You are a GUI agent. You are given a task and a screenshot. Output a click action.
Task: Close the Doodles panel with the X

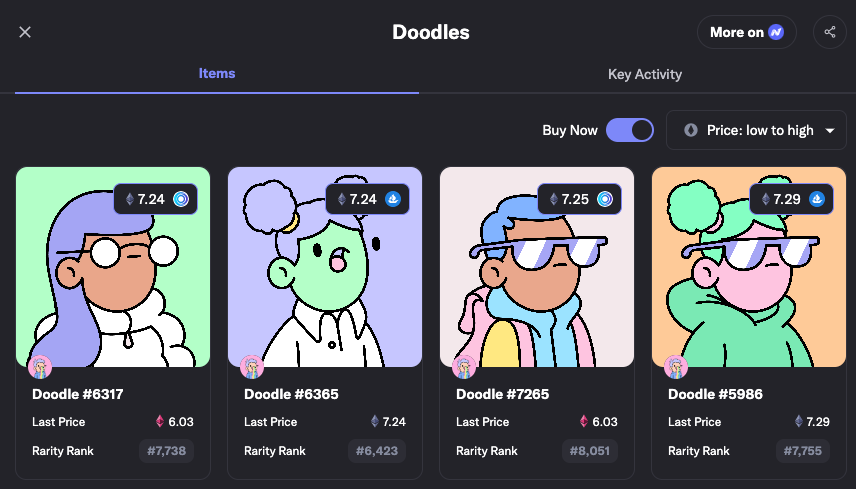pyautogui.click(x=25, y=32)
